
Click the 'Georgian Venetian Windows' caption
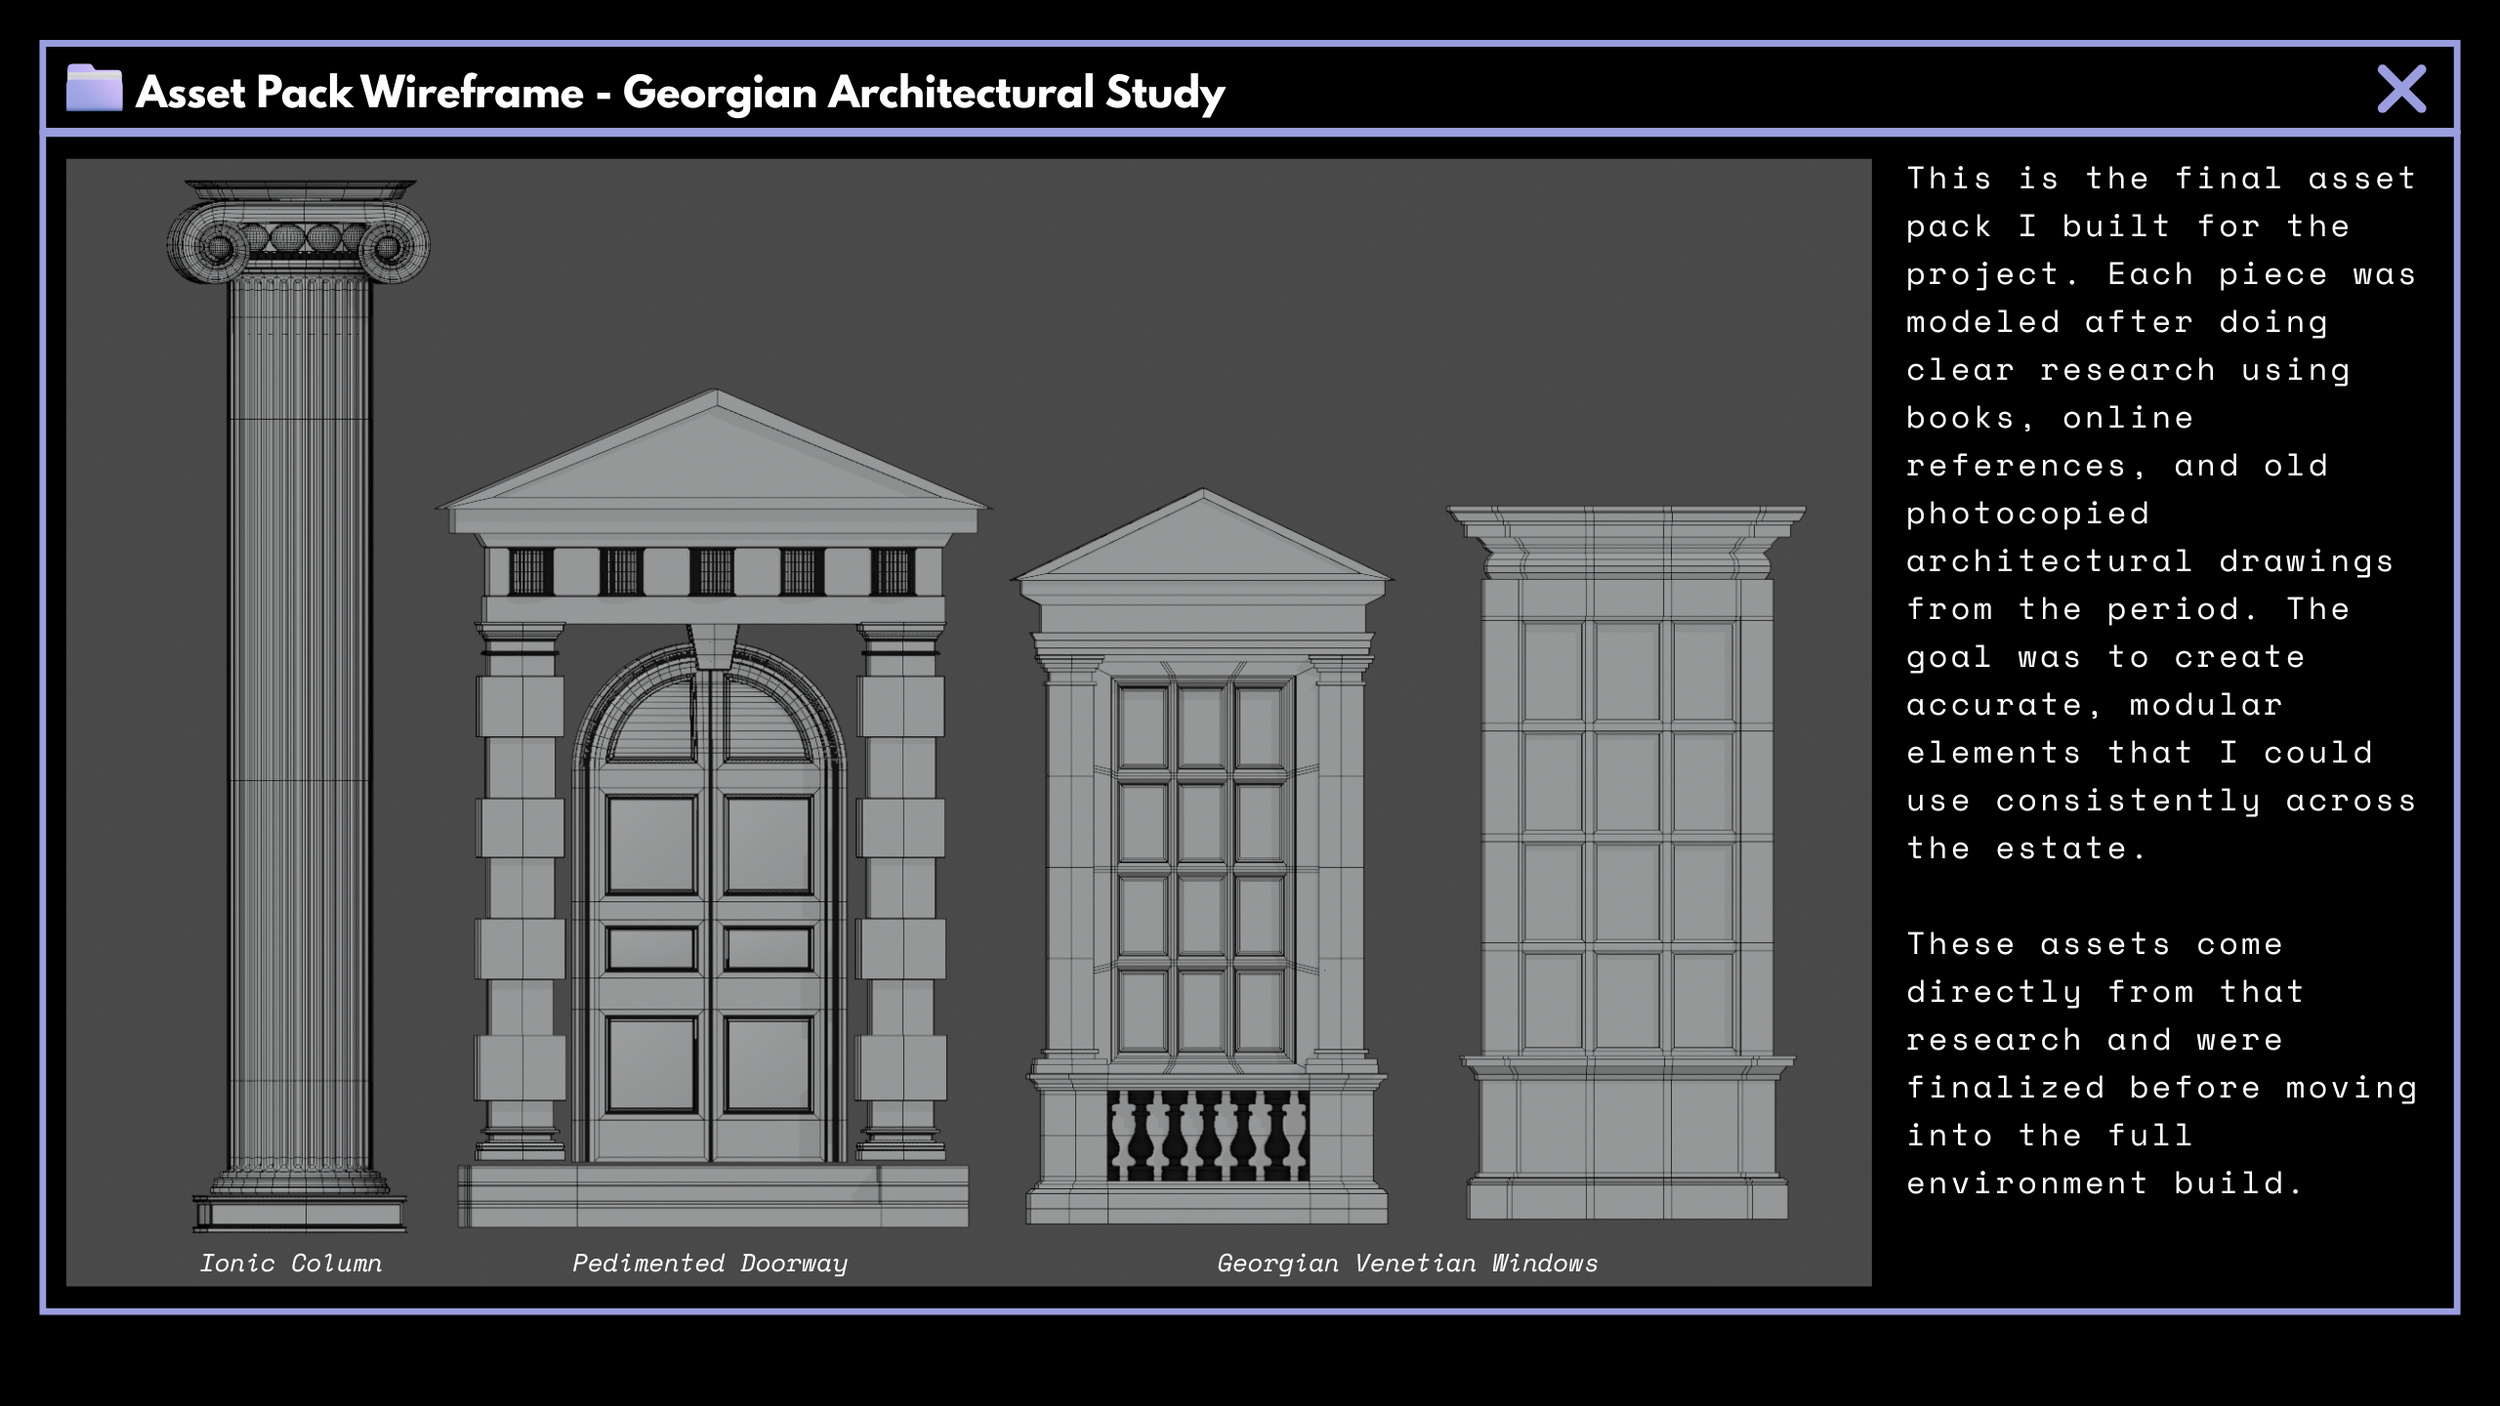(1407, 1263)
